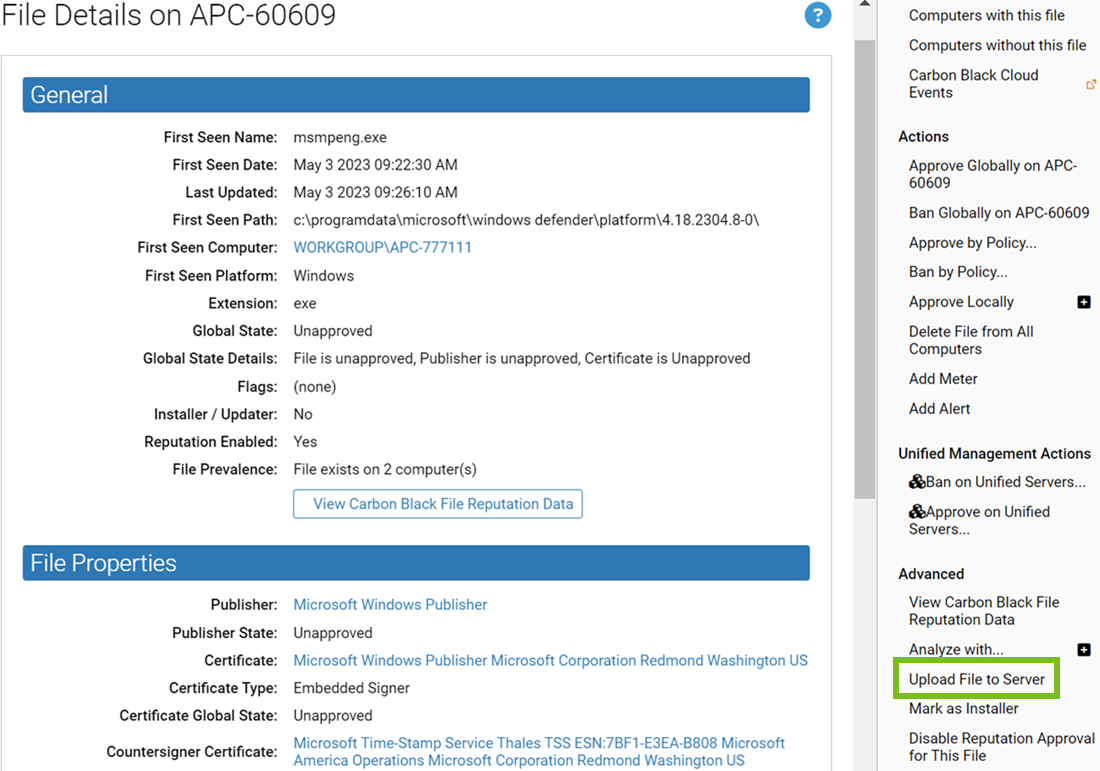
Task: Click the unified servers icon beside Ban on Unified Servers
Action: tap(918, 481)
